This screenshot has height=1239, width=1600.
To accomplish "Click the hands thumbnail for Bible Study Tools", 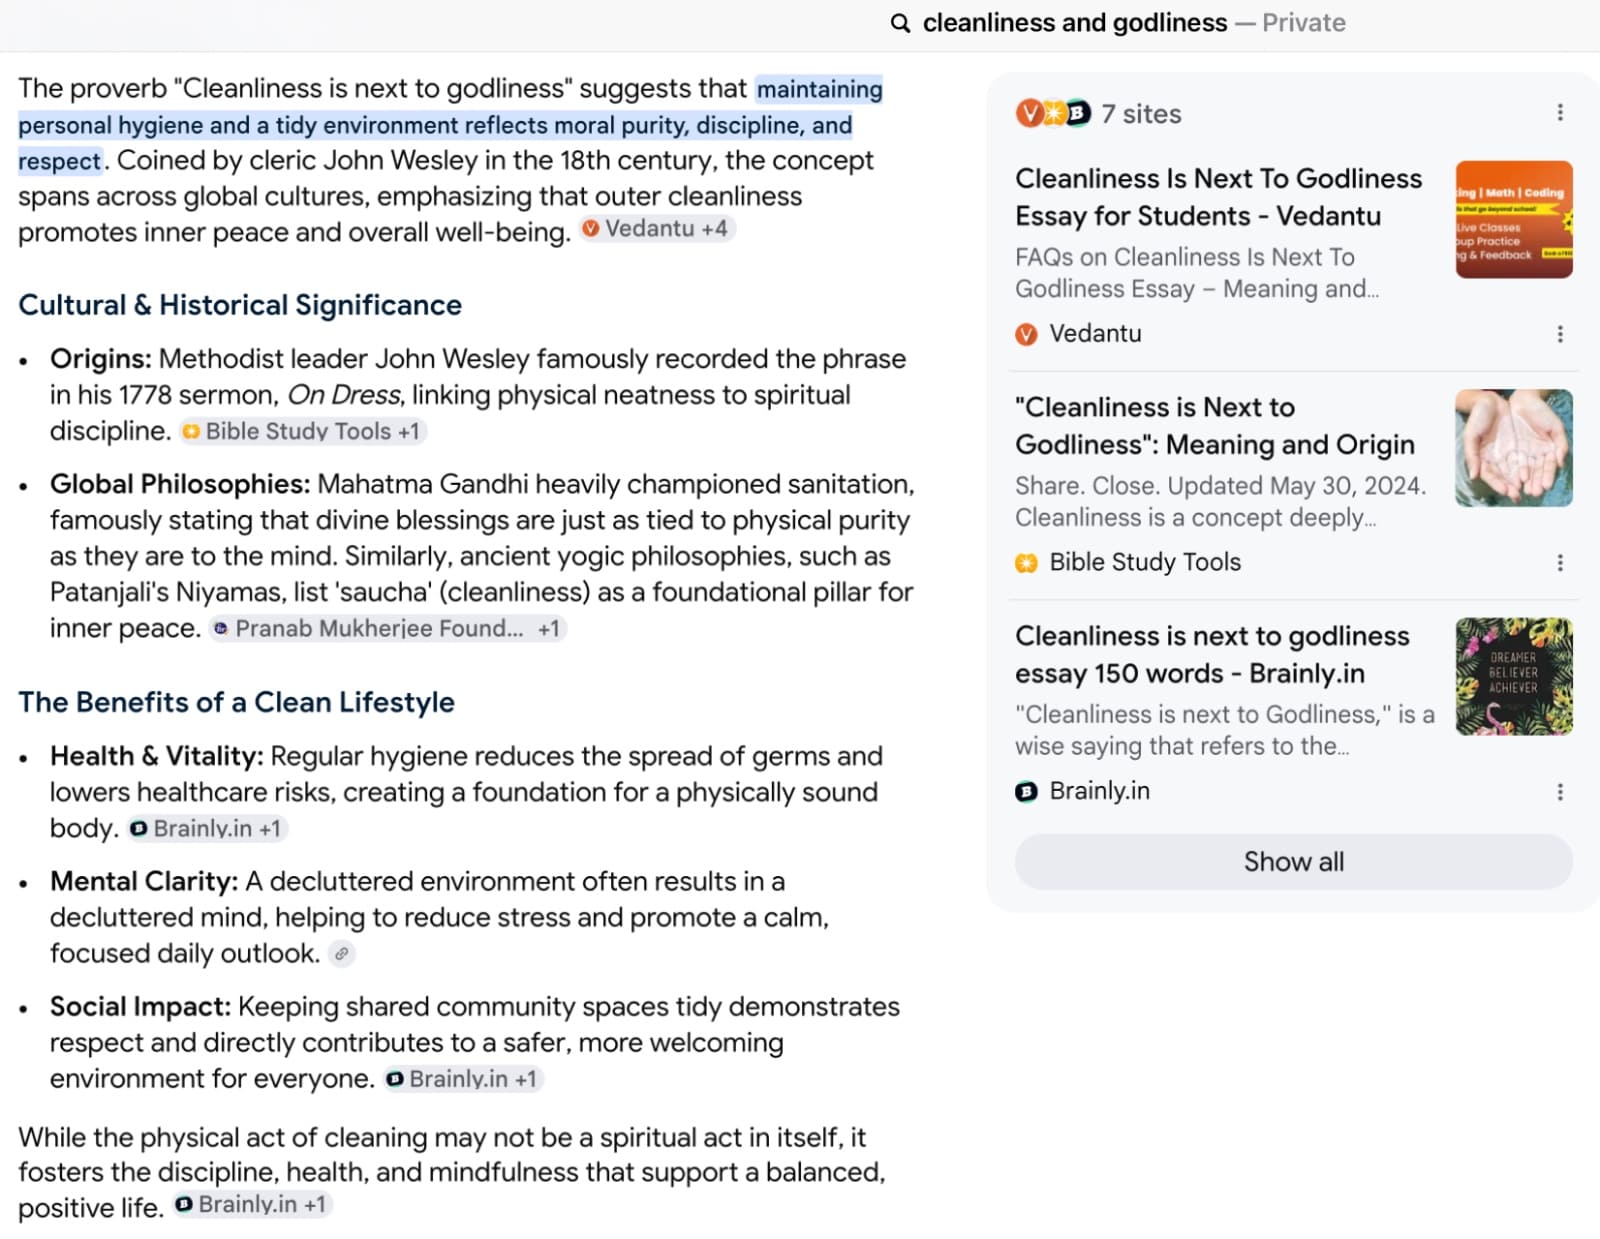I will pos(1513,448).
